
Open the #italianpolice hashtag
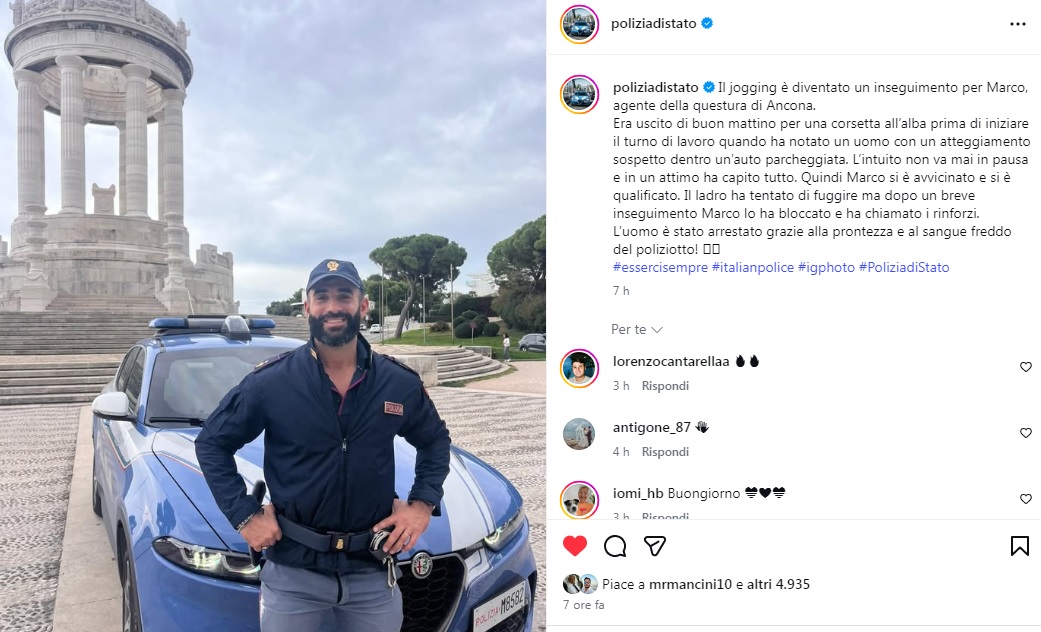pos(752,267)
